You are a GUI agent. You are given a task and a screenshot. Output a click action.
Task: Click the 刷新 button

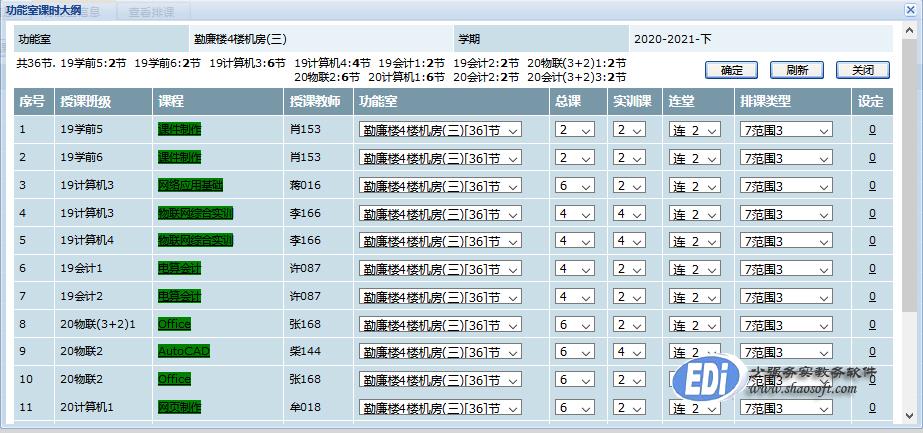pyautogui.click(x=797, y=70)
